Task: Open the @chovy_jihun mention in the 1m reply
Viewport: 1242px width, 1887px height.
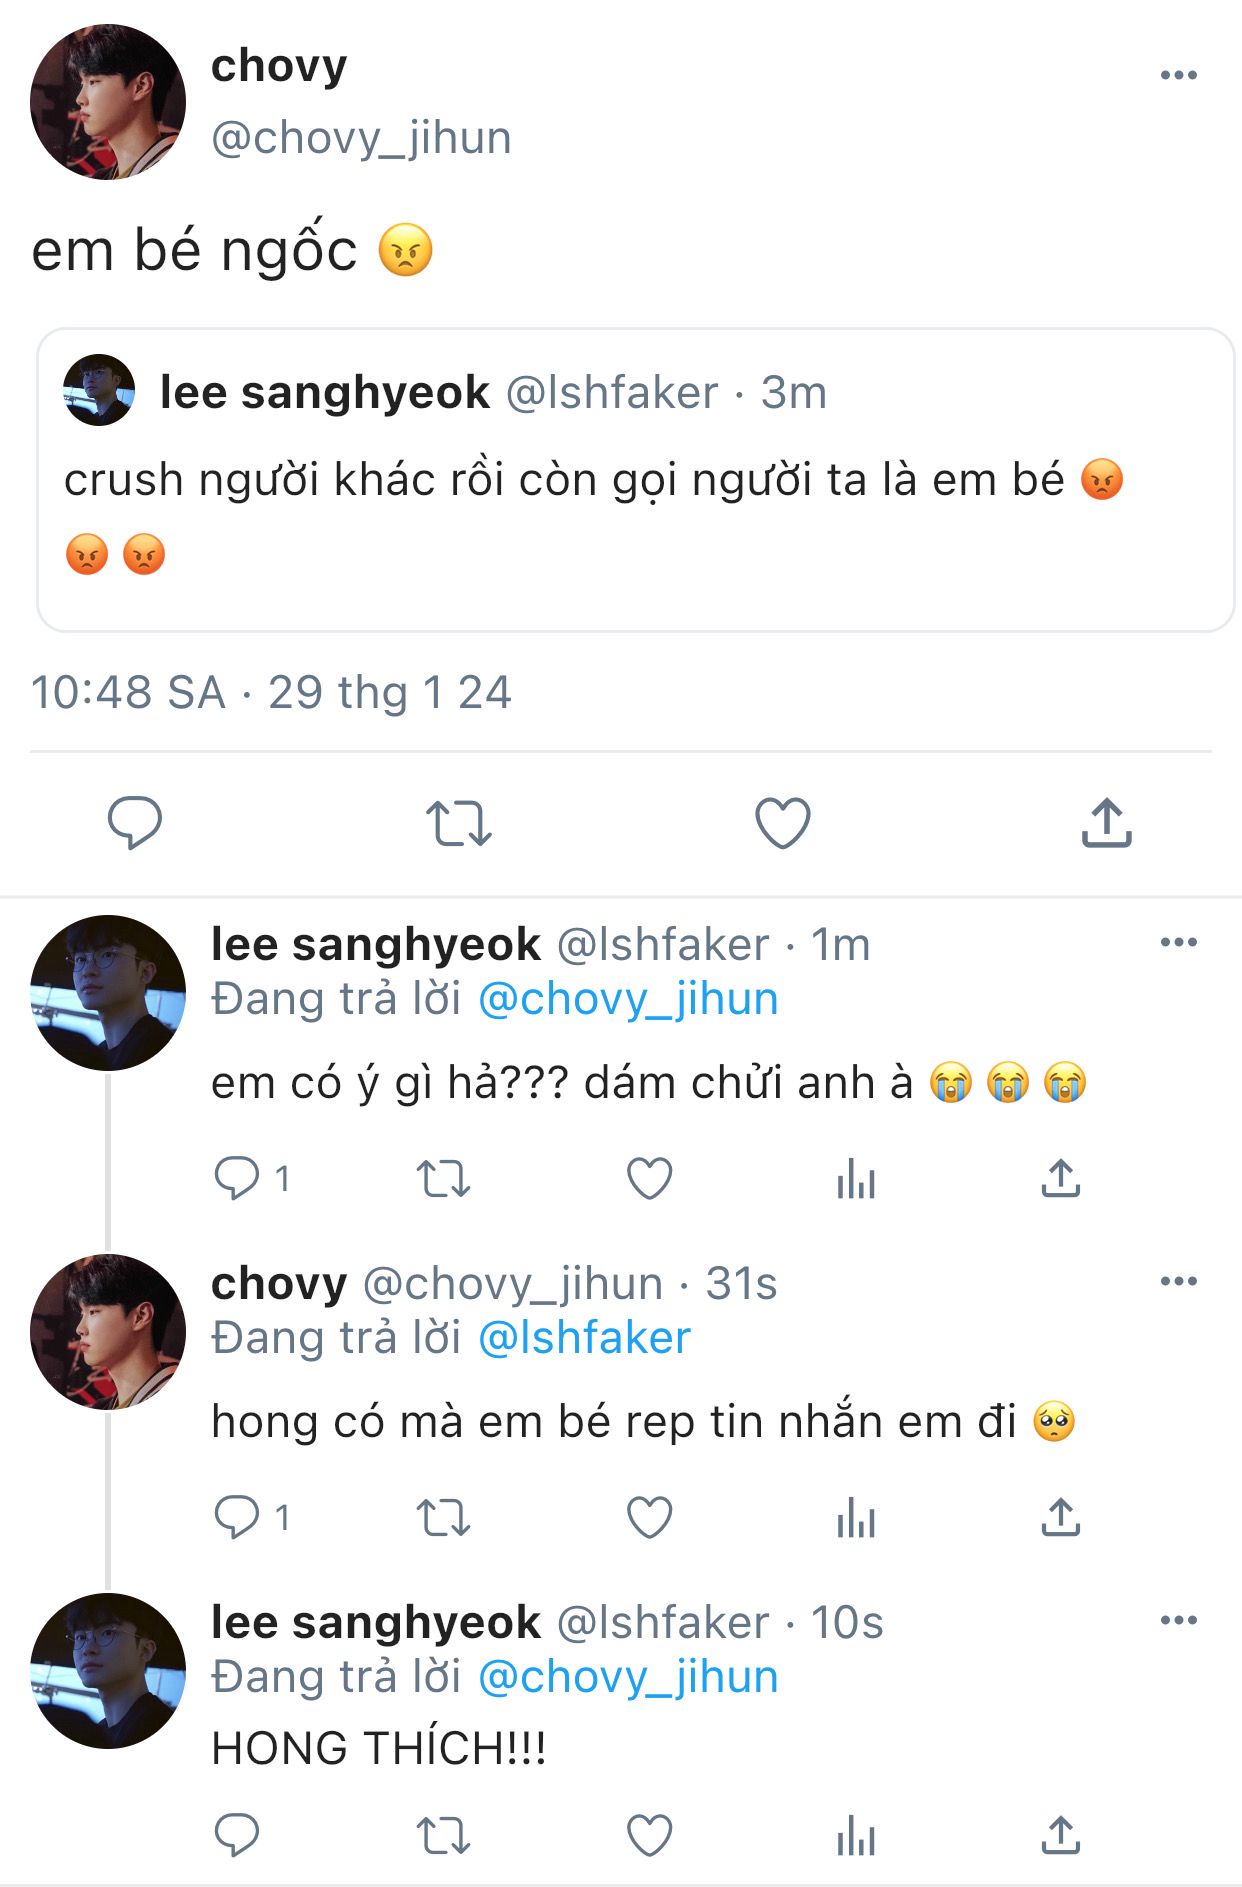Action: click(628, 999)
